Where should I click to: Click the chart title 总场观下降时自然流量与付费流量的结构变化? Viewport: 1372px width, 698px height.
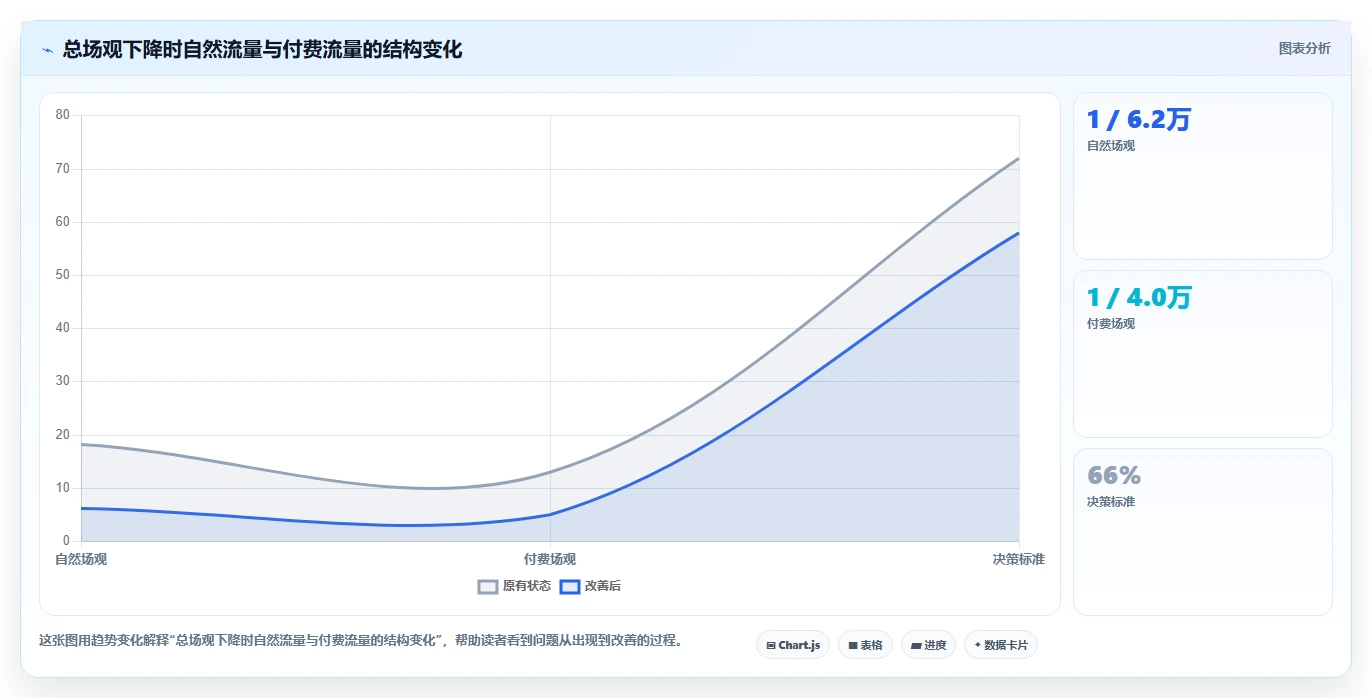262,49
